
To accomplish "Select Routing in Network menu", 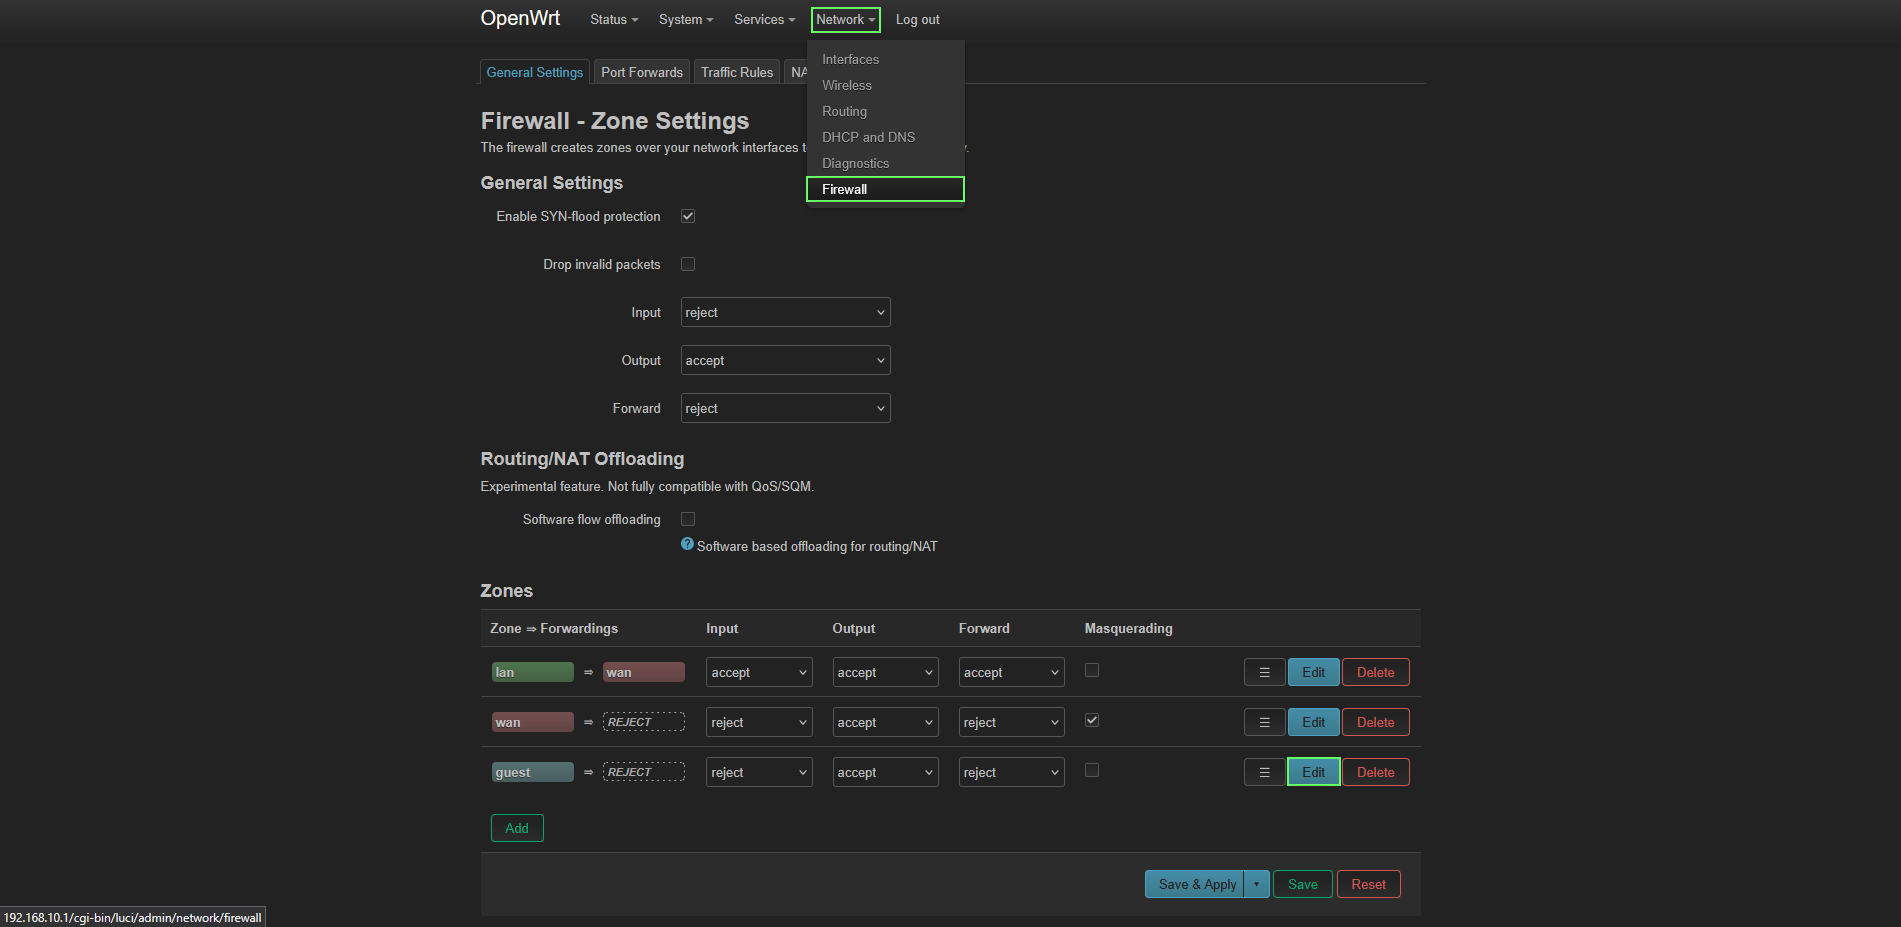I will 885,111.
